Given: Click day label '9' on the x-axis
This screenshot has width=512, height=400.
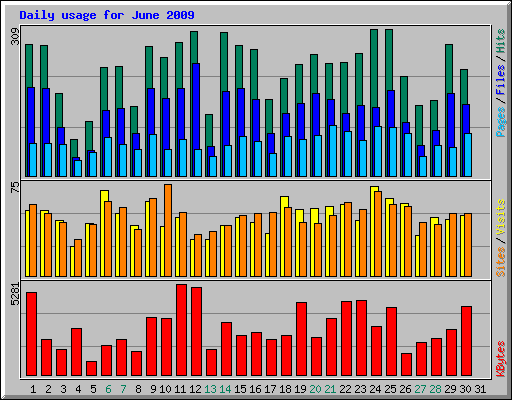Looking at the screenshot, I should (x=153, y=389).
